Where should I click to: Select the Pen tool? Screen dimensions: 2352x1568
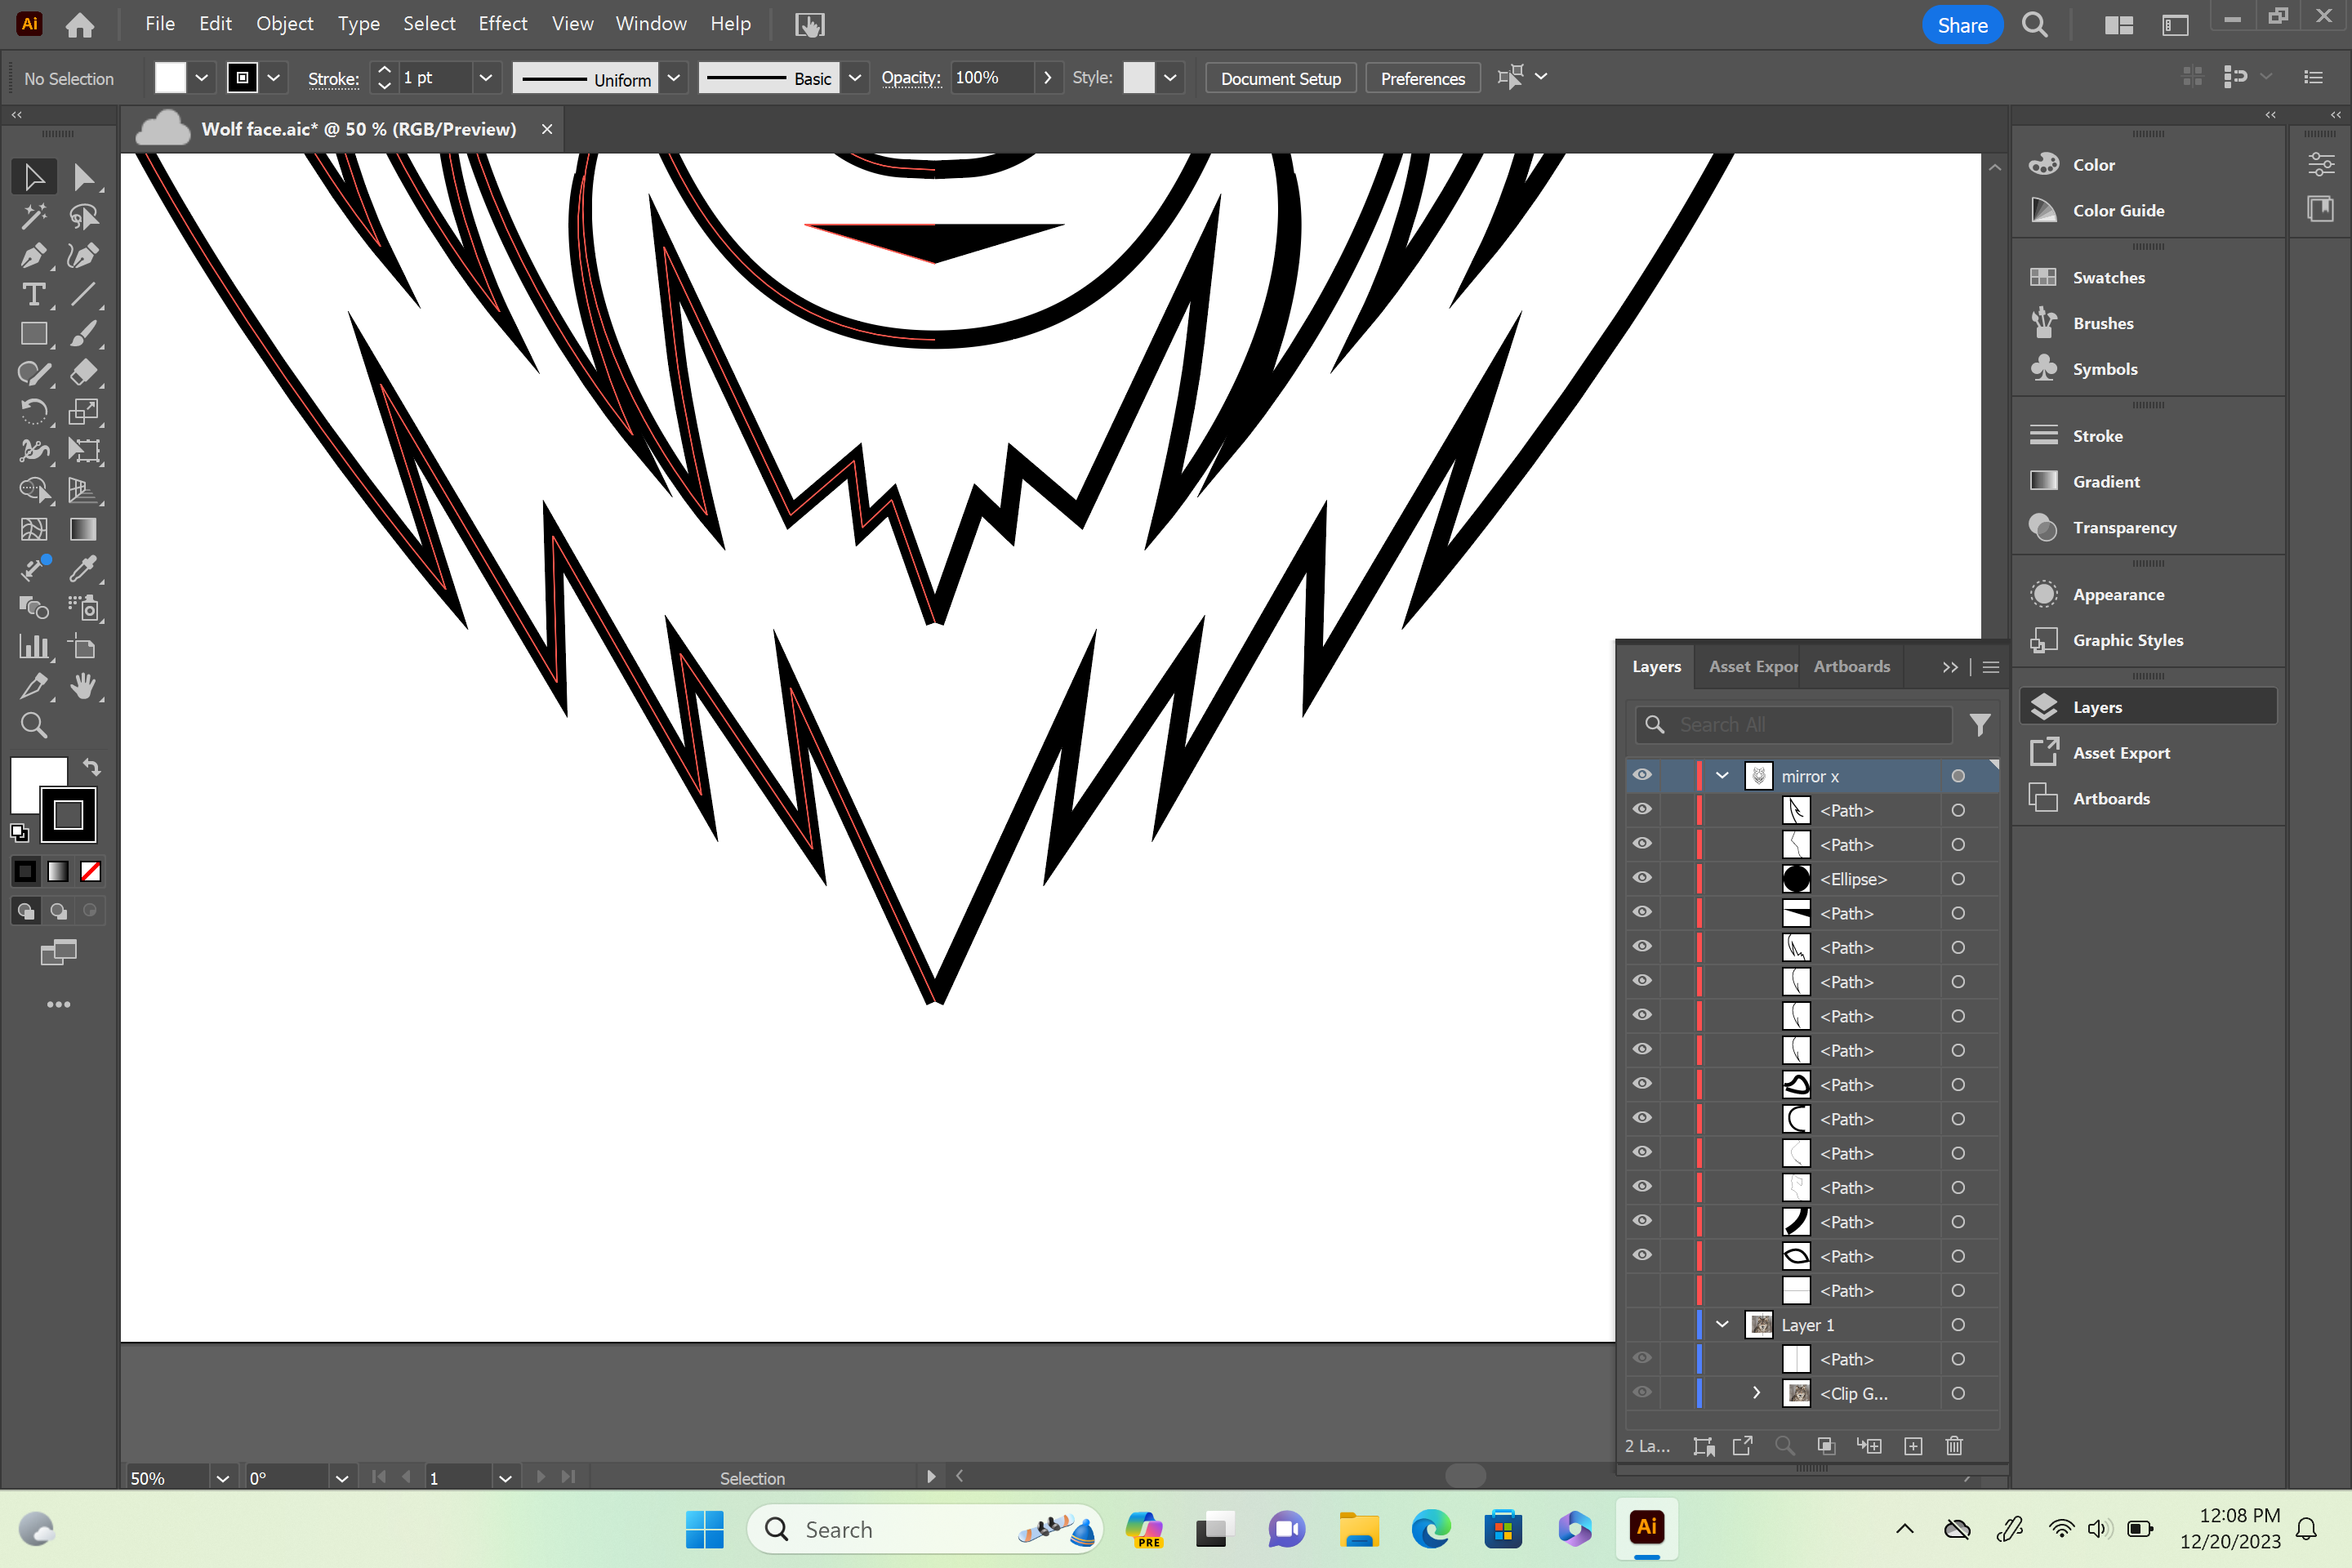33,256
